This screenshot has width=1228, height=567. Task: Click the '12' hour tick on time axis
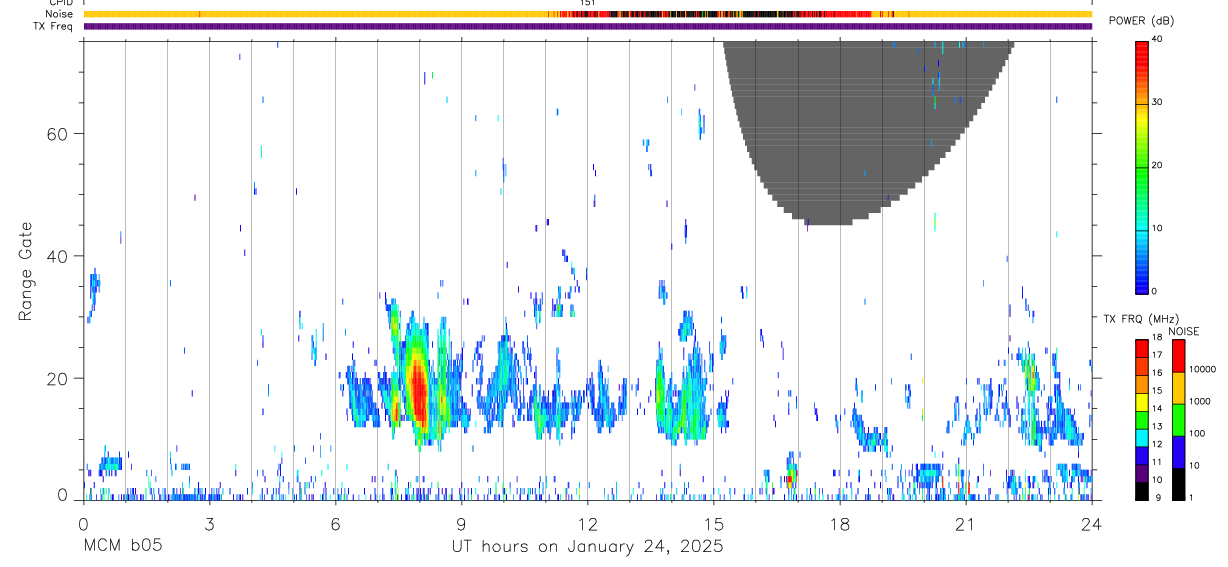pyautogui.click(x=588, y=523)
